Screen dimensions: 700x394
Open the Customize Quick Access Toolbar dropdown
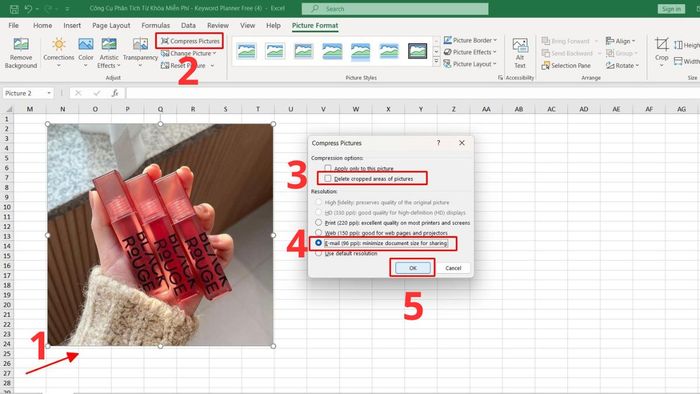pos(67,8)
